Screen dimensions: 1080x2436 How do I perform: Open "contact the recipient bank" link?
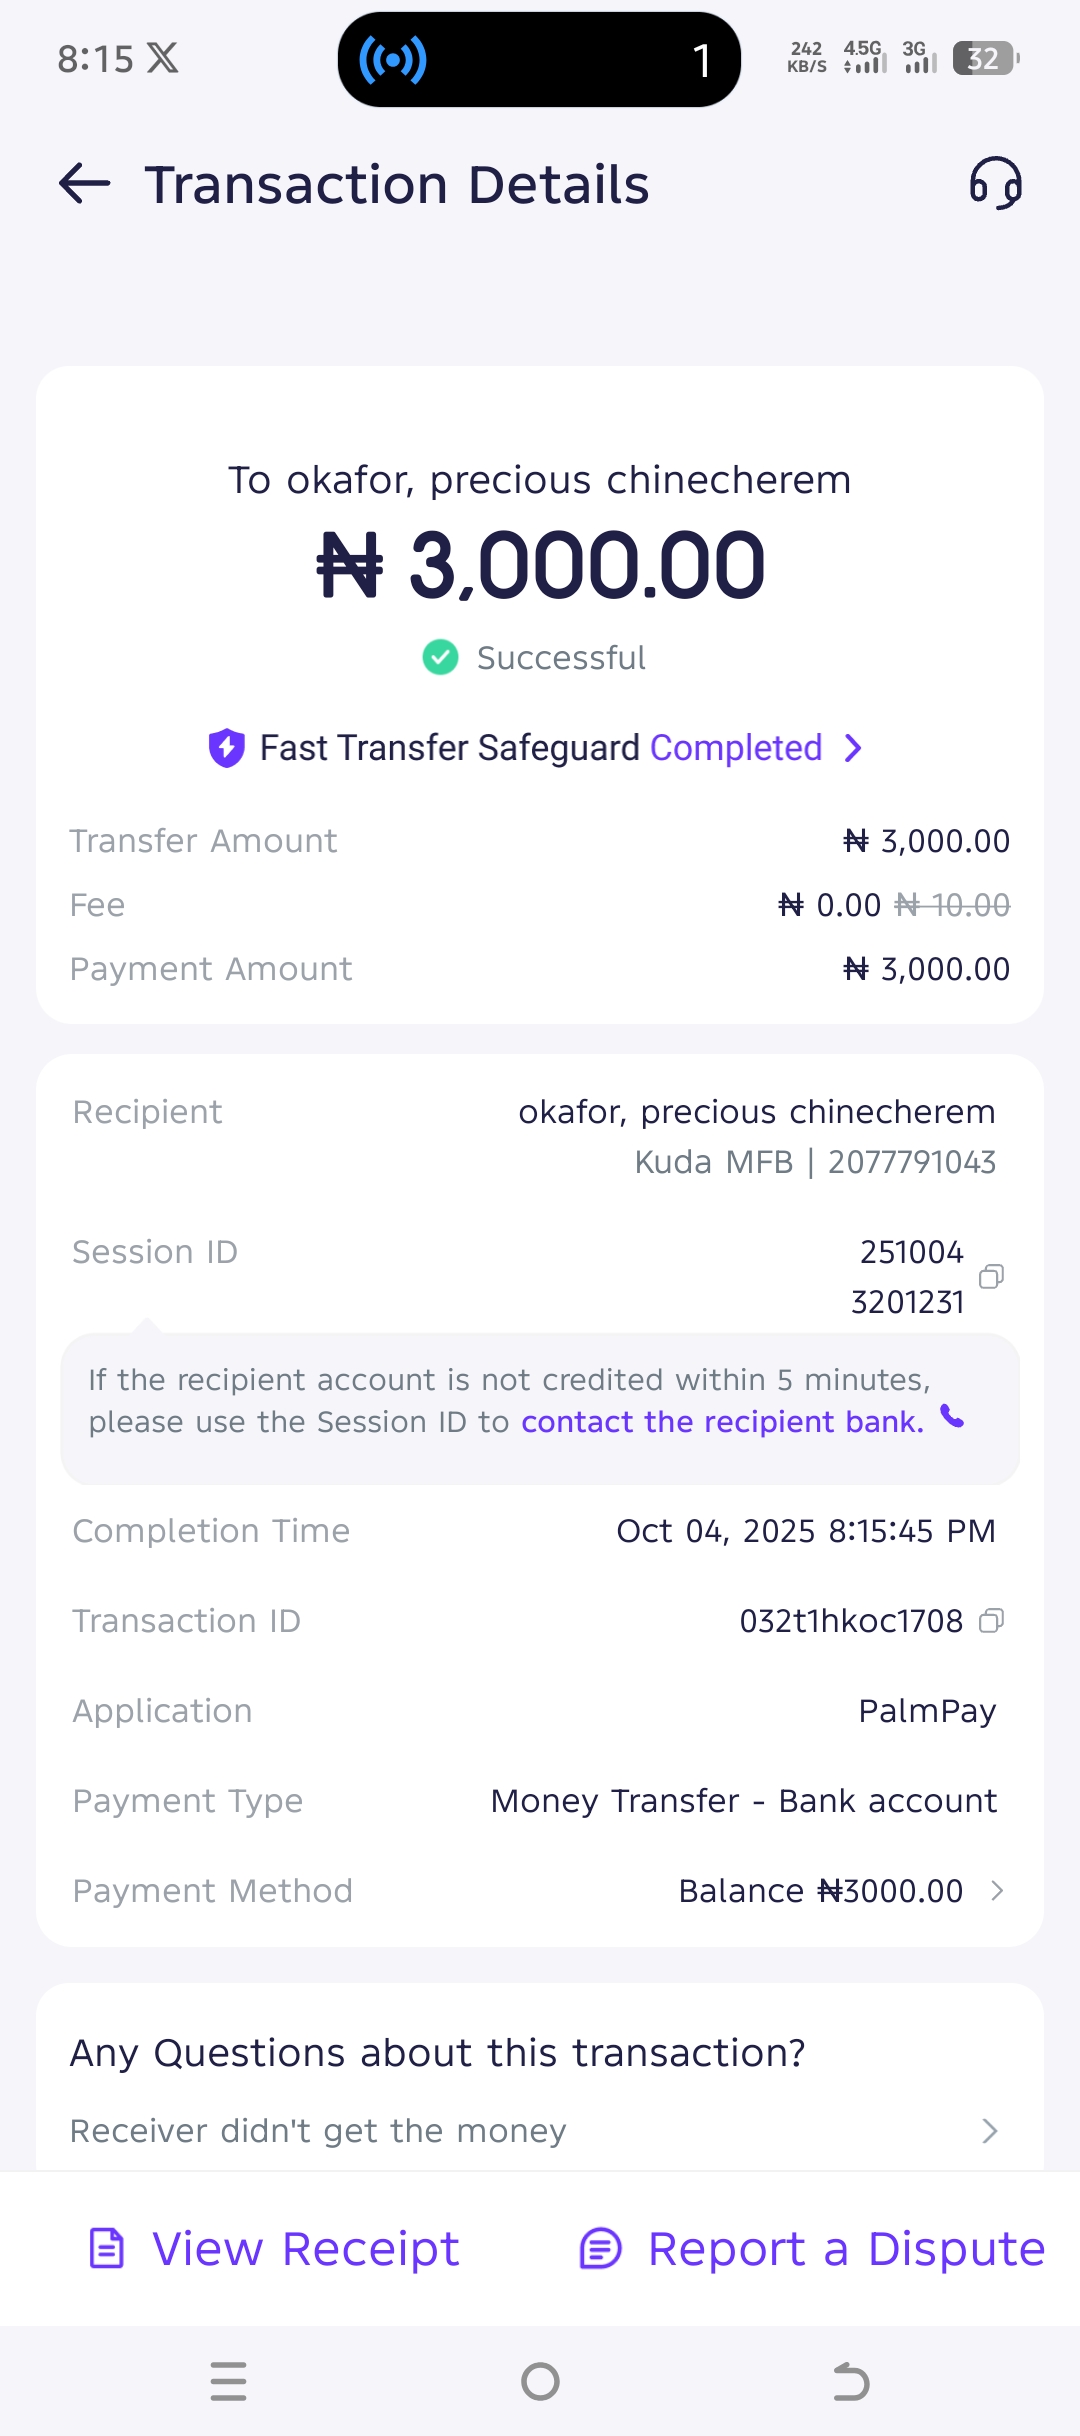(722, 1421)
